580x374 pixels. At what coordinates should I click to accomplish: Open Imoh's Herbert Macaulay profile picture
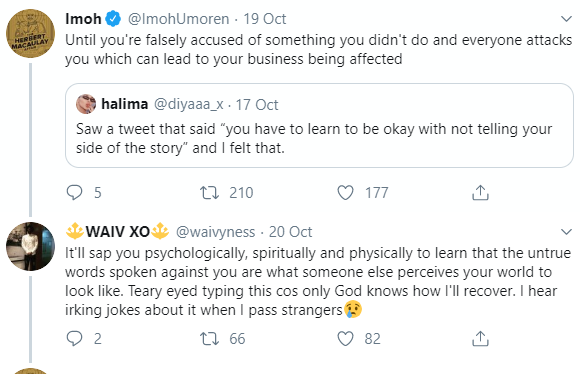(30, 33)
